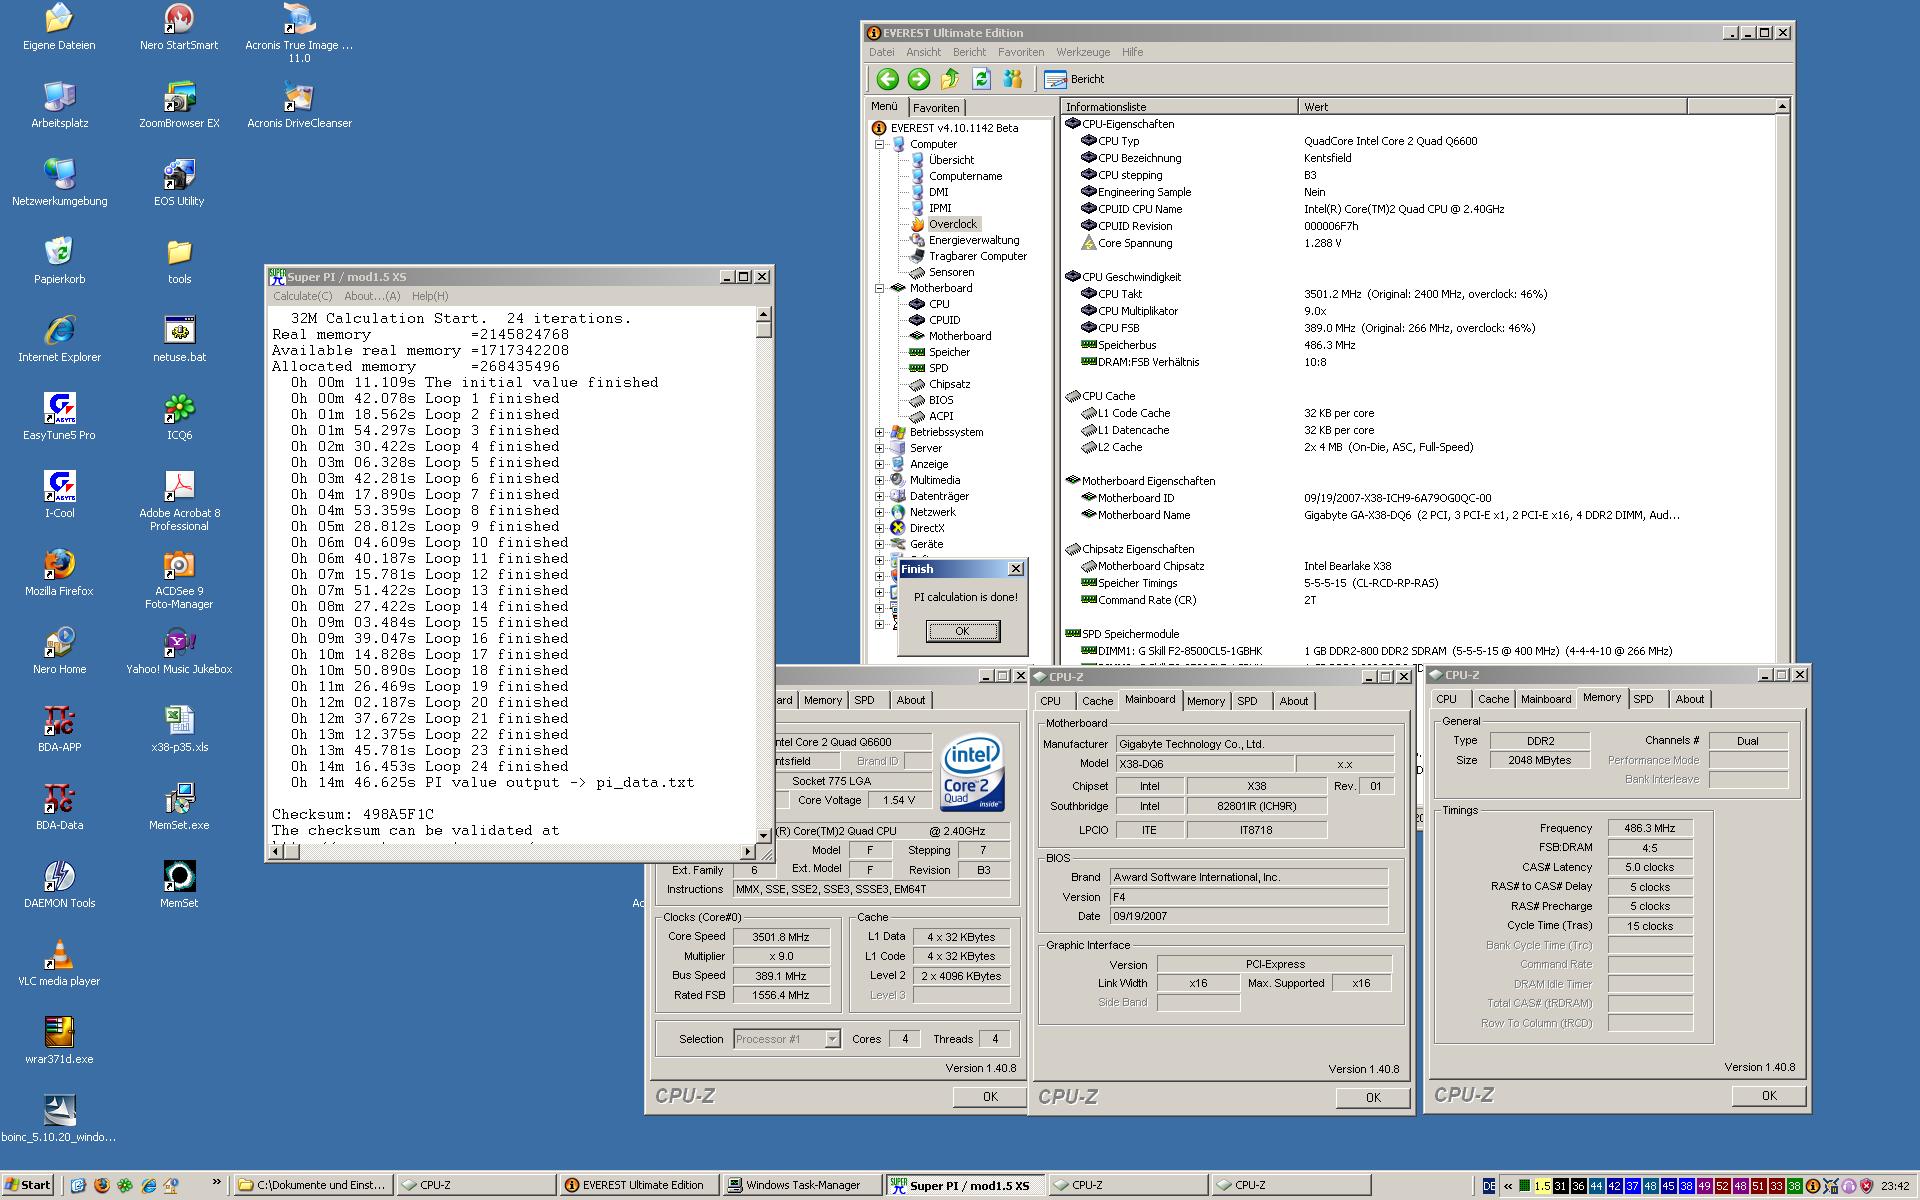This screenshot has width=1920, height=1200.
Task: Open EasyTune5 Pro desktop icon
Action: click(x=59, y=418)
